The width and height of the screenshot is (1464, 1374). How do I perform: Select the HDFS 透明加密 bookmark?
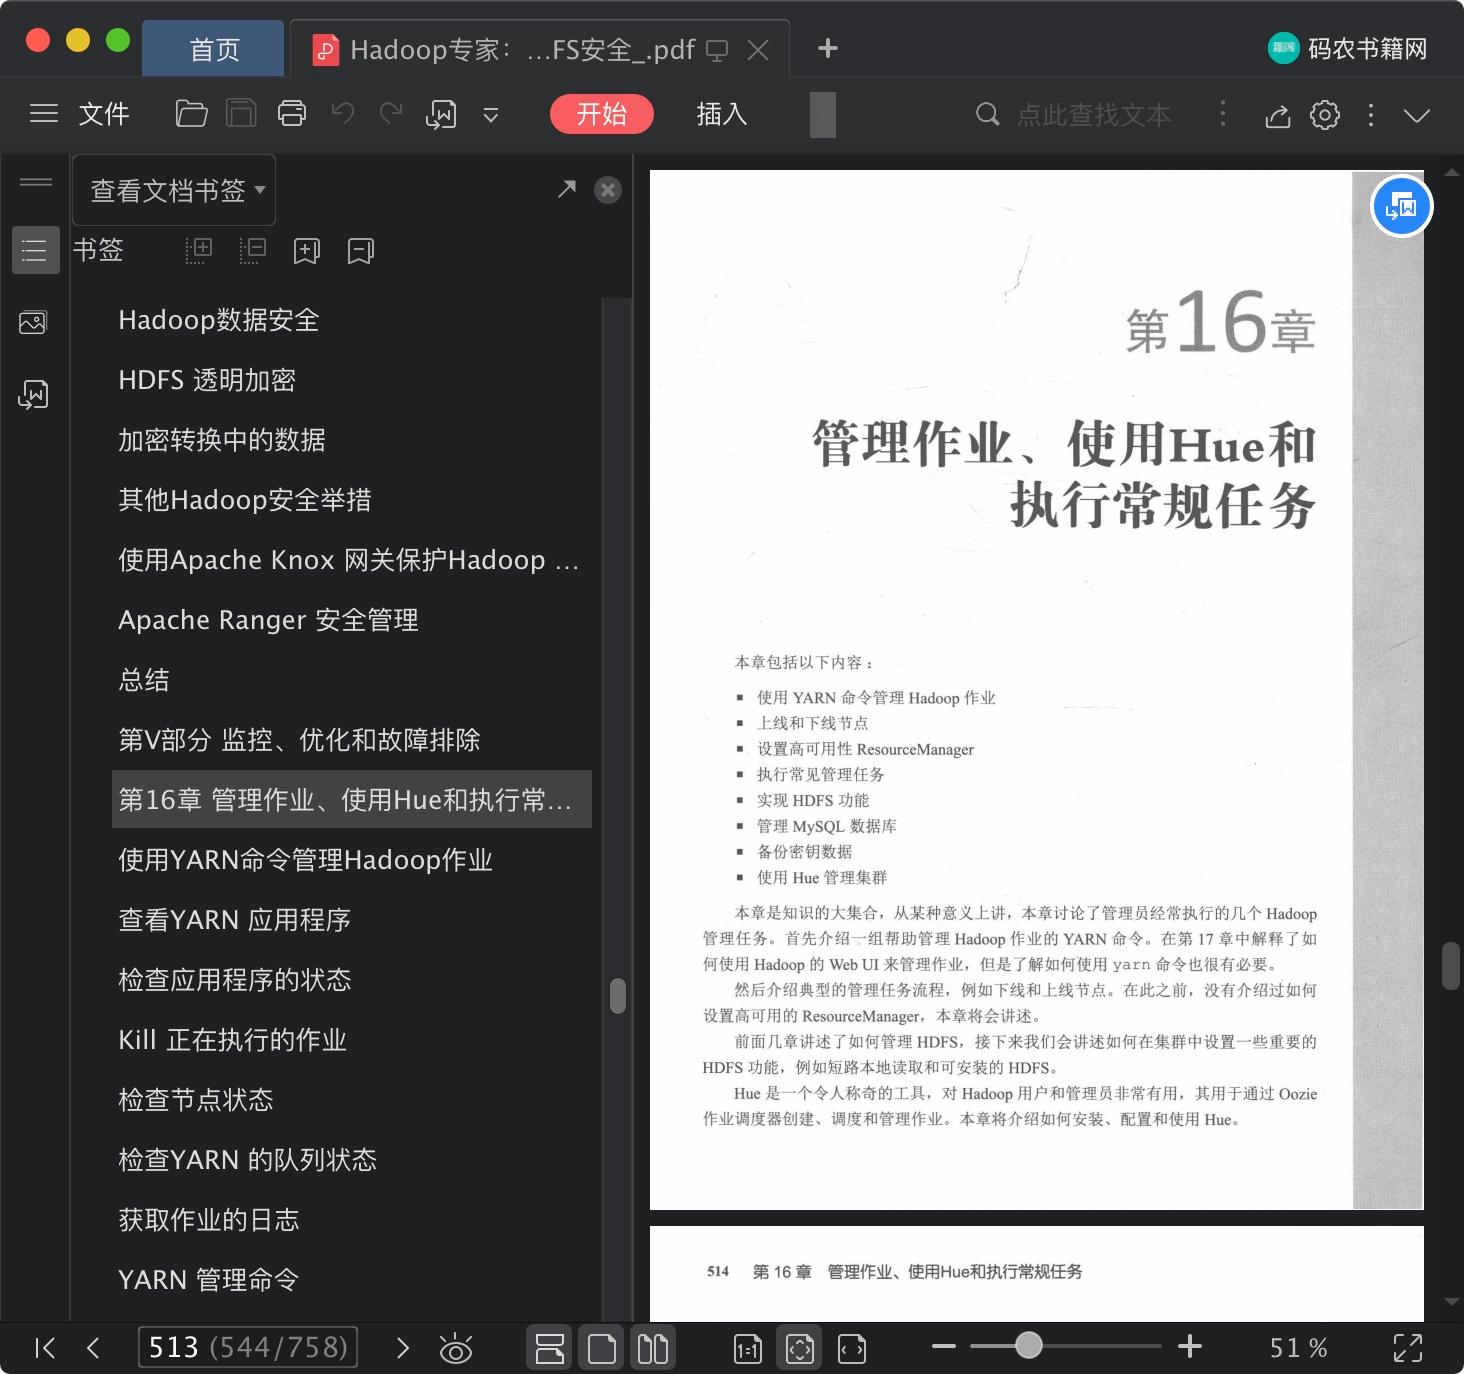coord(207,380)
